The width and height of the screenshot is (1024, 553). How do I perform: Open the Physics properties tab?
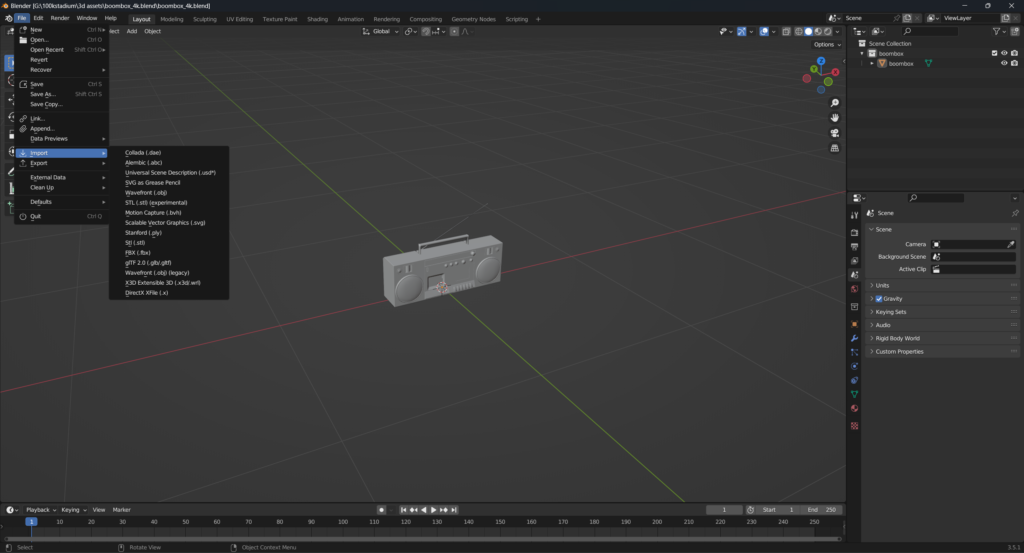tap(854, 366)
